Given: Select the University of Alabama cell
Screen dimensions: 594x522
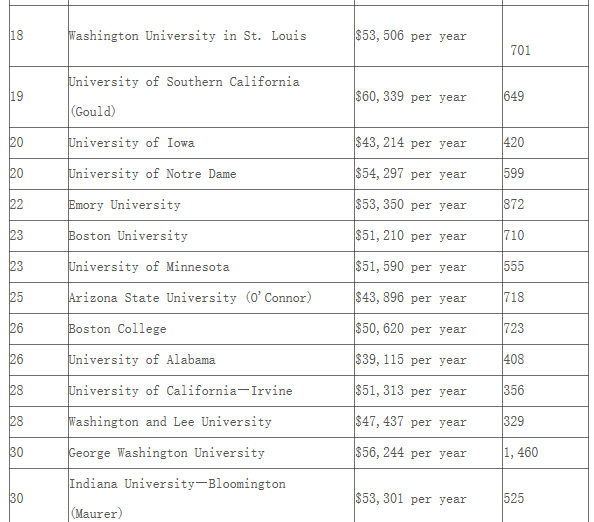Looking at the screenshot, I should click(211, 360).
